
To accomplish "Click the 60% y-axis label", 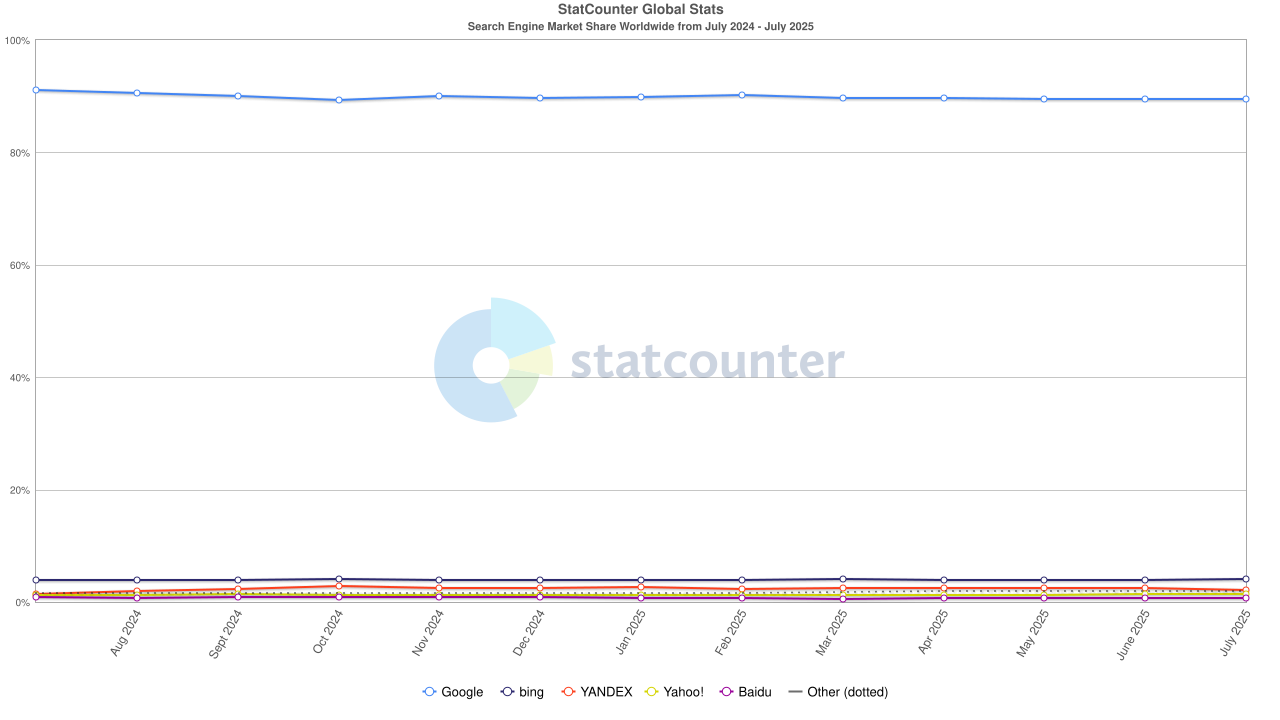I will pyautogui.click(x=19, y=266).
